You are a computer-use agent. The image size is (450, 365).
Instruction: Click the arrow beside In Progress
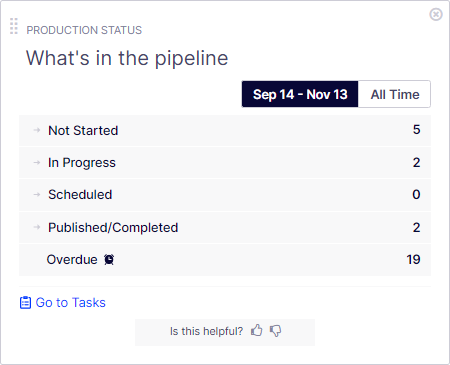coord(37,162)
